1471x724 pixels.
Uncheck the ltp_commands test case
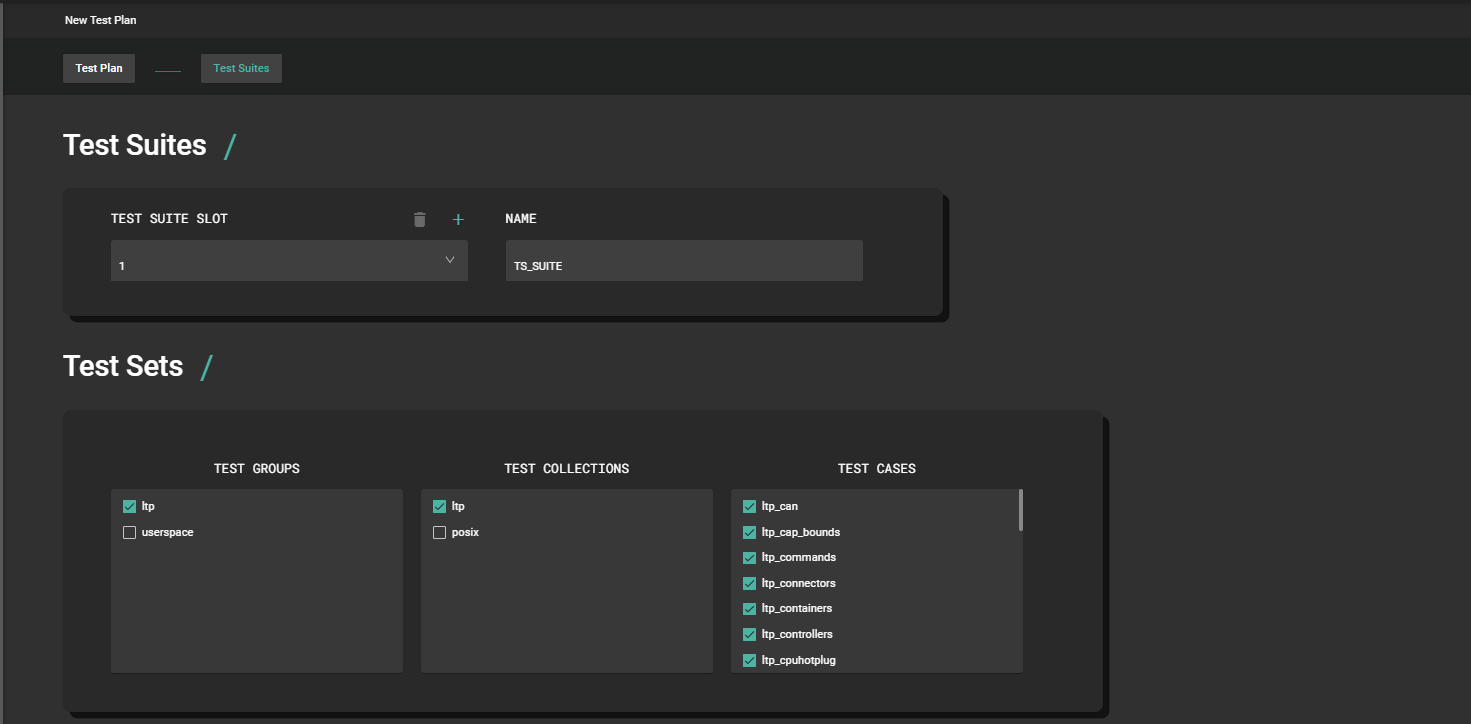[749, 558]
